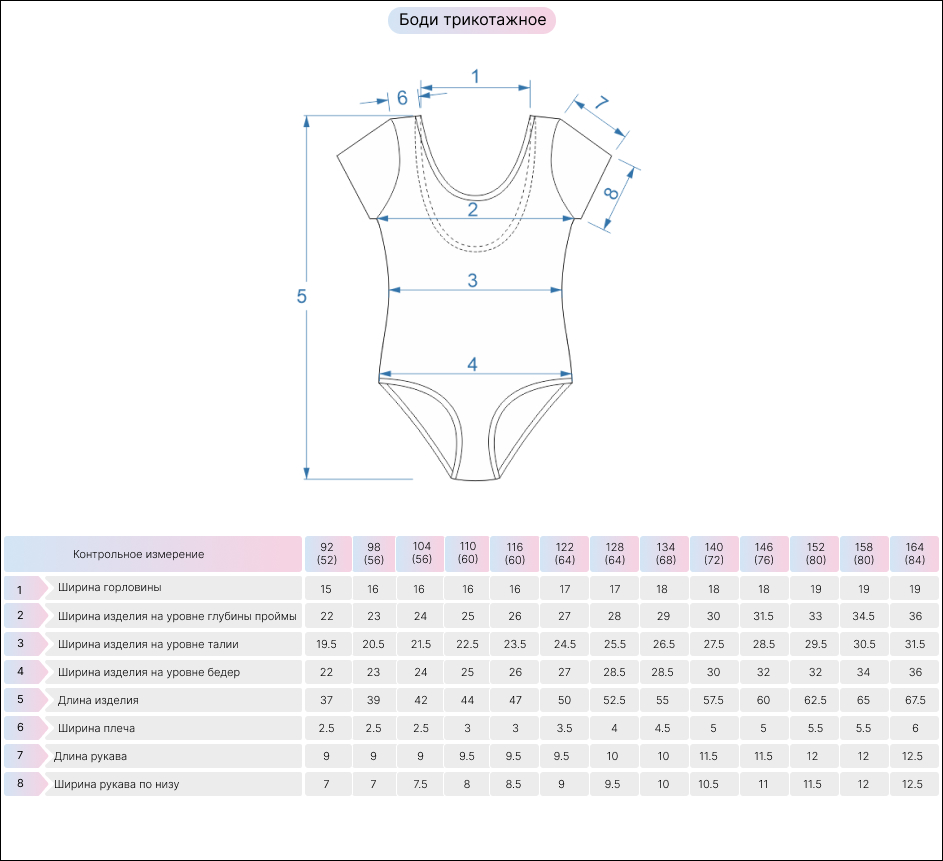
Task: Click number 4 hip width marker on diagram
Action: (x=472, y=364)
